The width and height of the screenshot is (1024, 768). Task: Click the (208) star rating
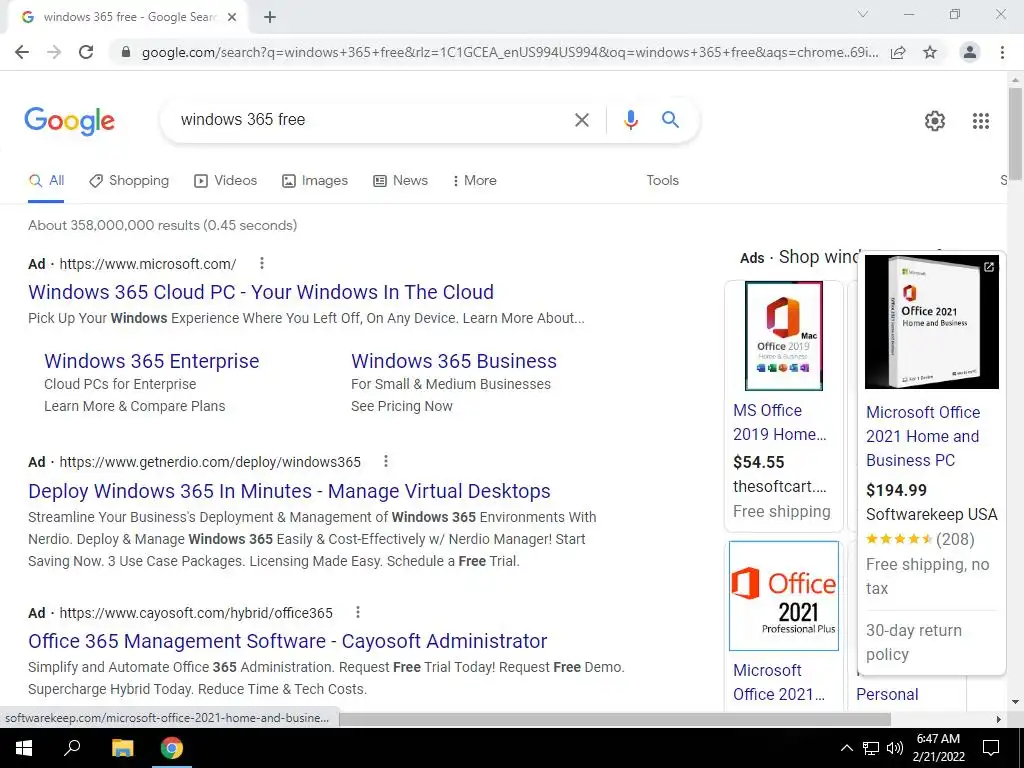coord(920,539)
